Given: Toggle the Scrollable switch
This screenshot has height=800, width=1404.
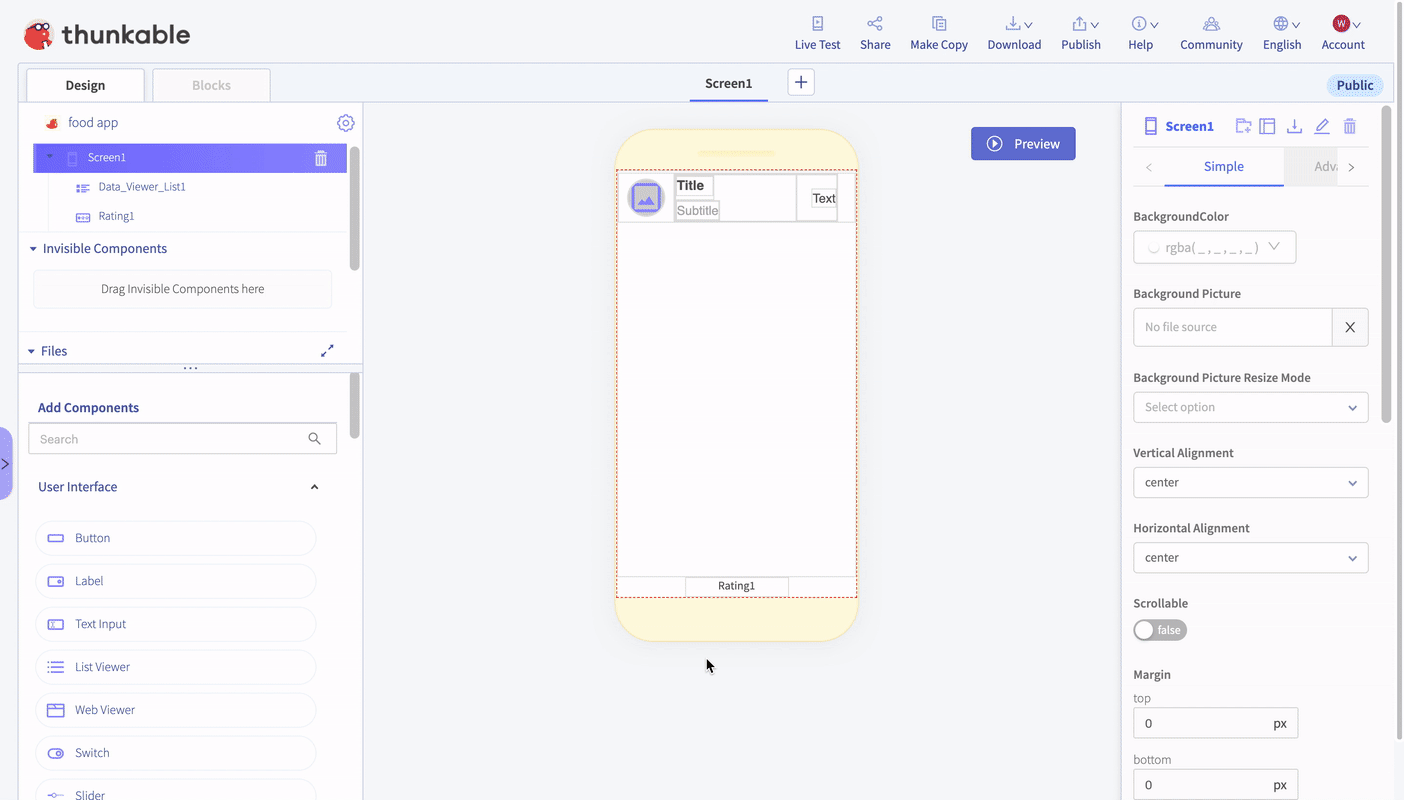Looking at the screenshot, I should (x=1160, y=630).
